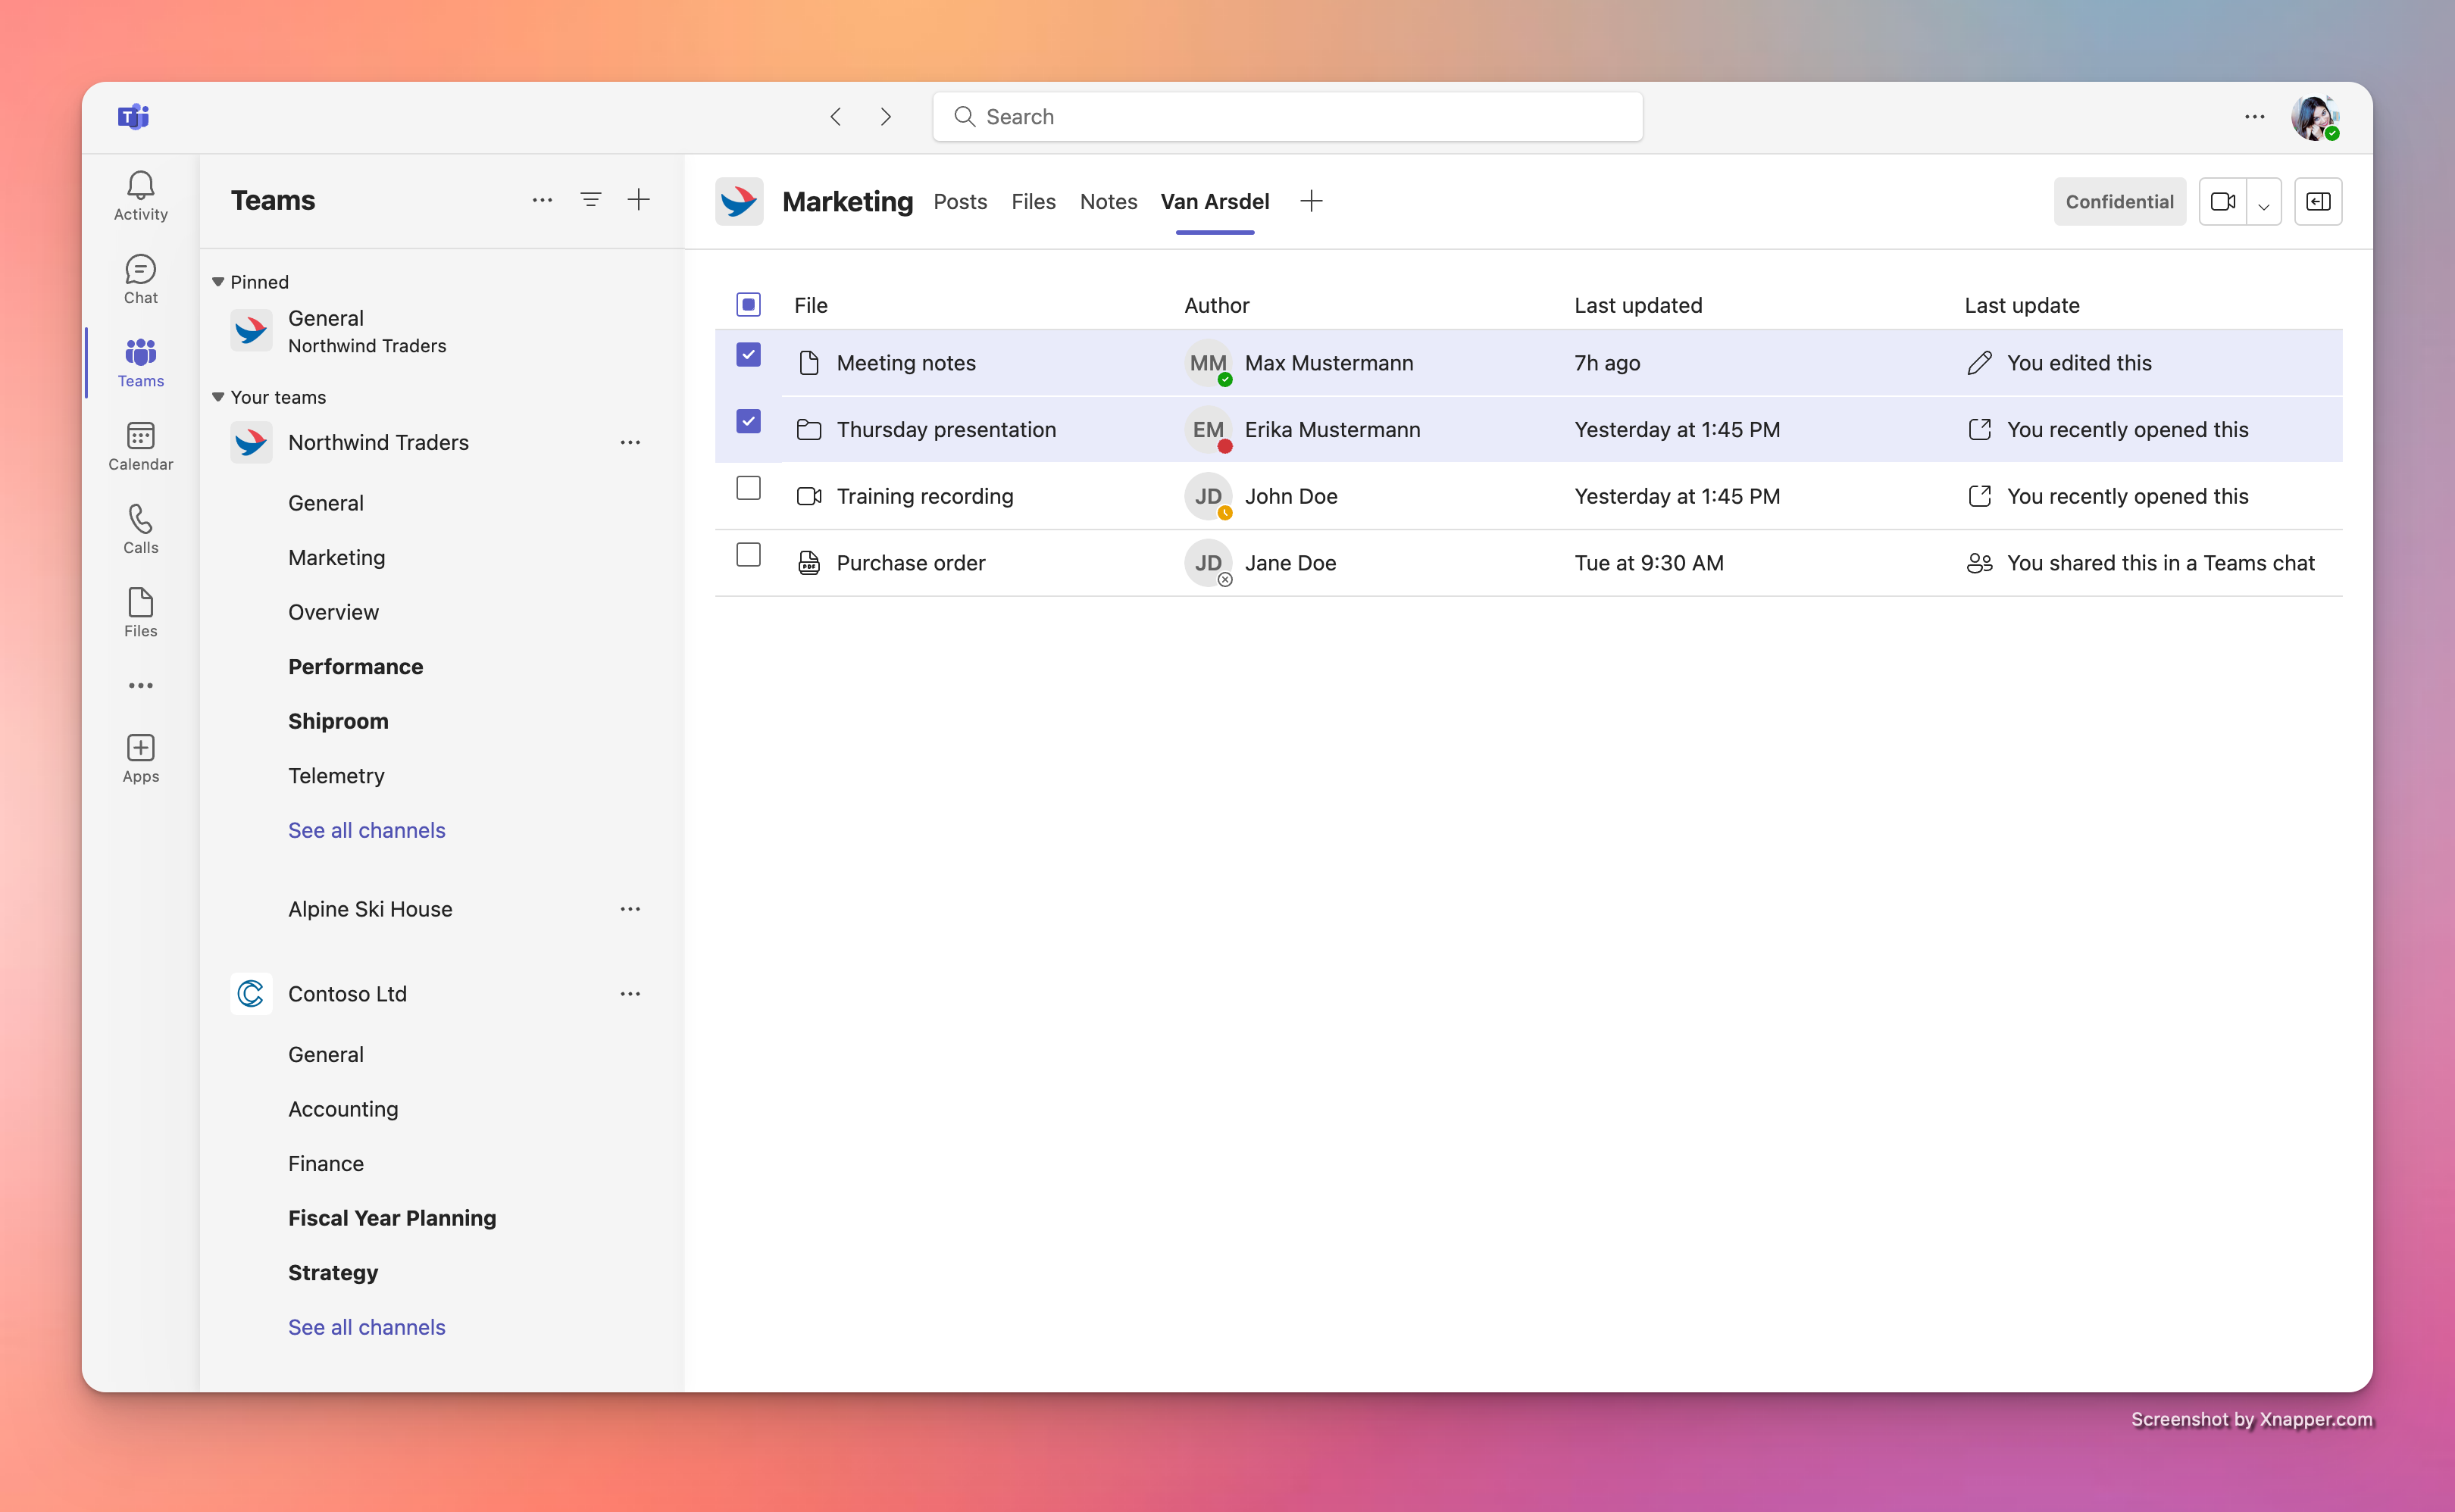
Task: Open Teams panel more options ellipsis
Action: 542,200
